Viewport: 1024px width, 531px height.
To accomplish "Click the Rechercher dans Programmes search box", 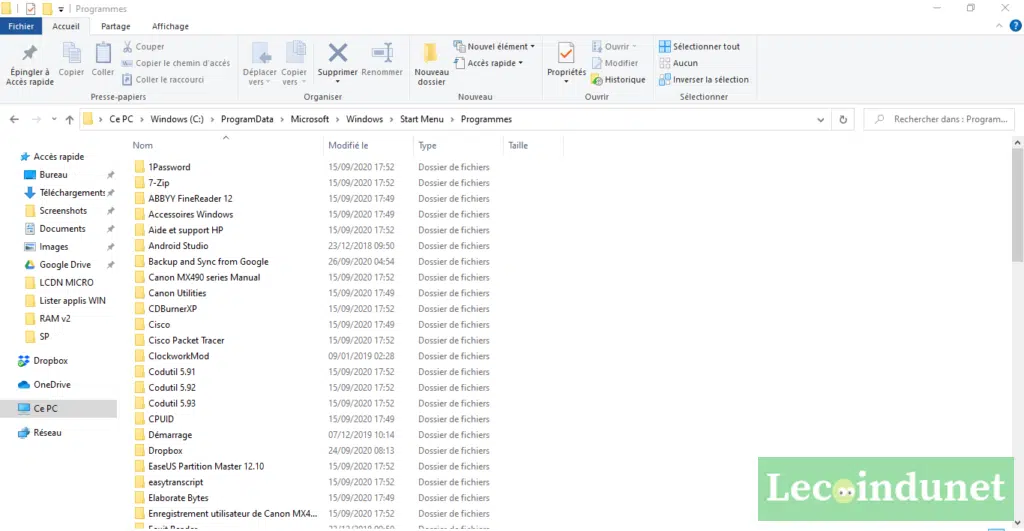I will pyautogui.click(x=940, y=120).
